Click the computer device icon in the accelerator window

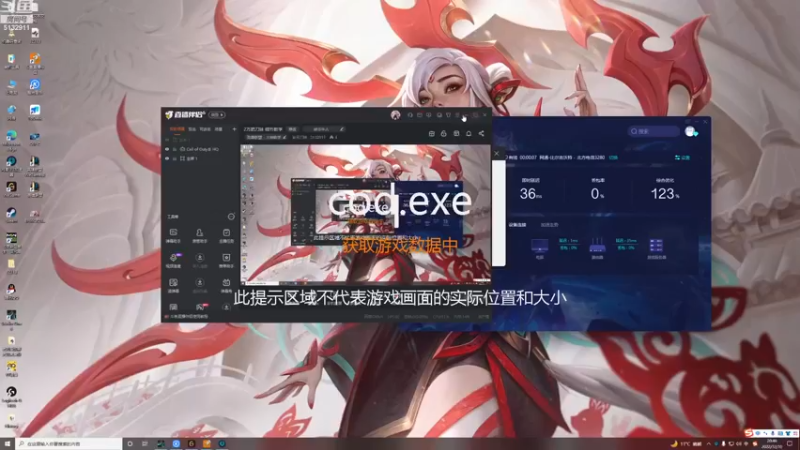click(539, 247)
